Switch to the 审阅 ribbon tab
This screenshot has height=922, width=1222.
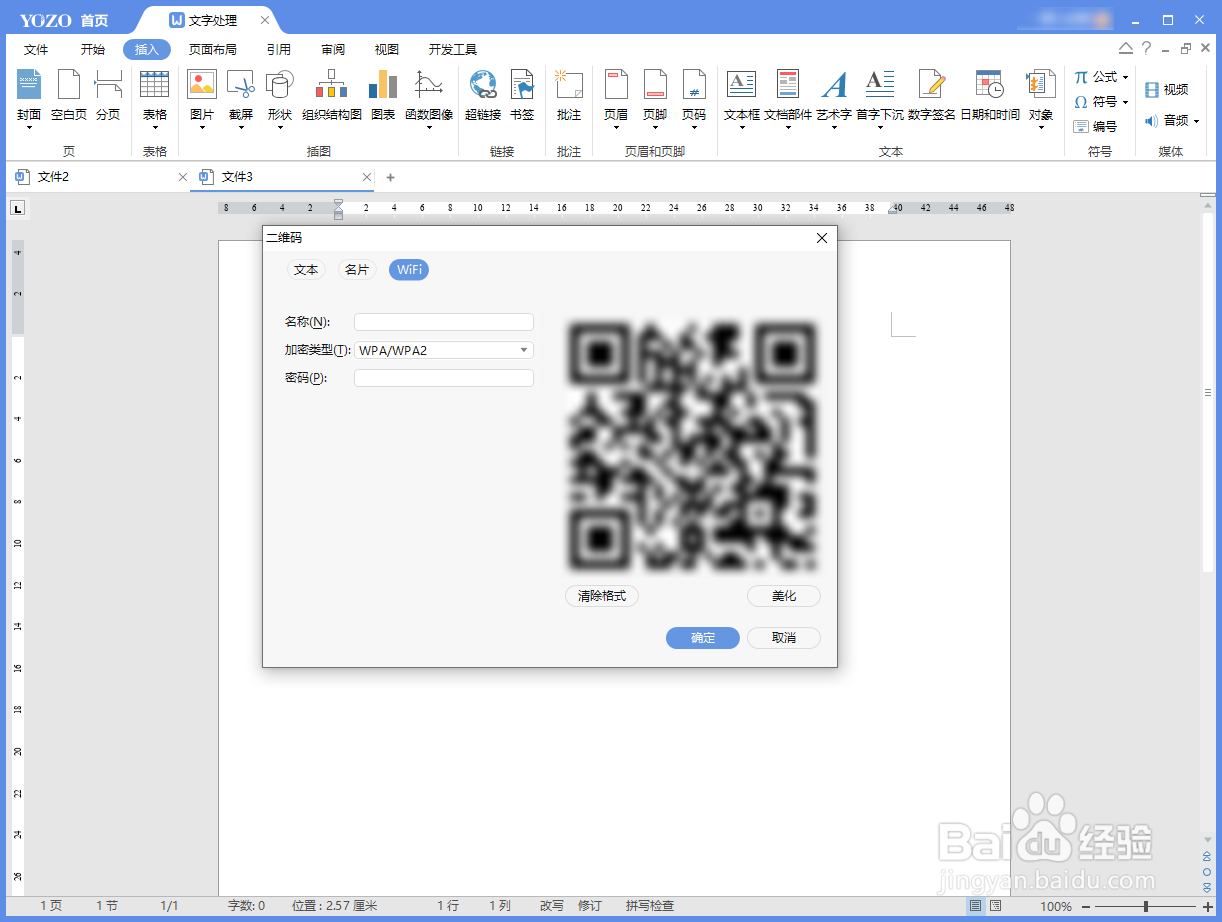tap(333, 50)
